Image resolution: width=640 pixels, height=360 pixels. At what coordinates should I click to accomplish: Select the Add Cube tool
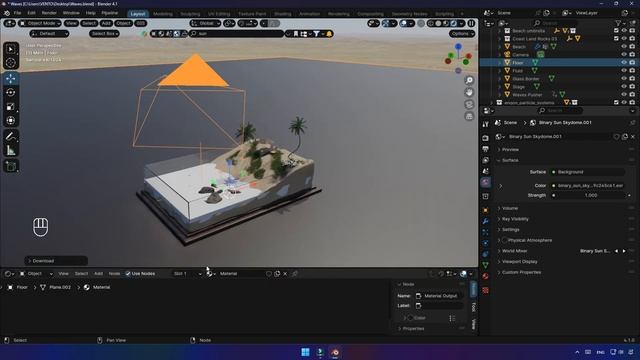pos(11,166)
